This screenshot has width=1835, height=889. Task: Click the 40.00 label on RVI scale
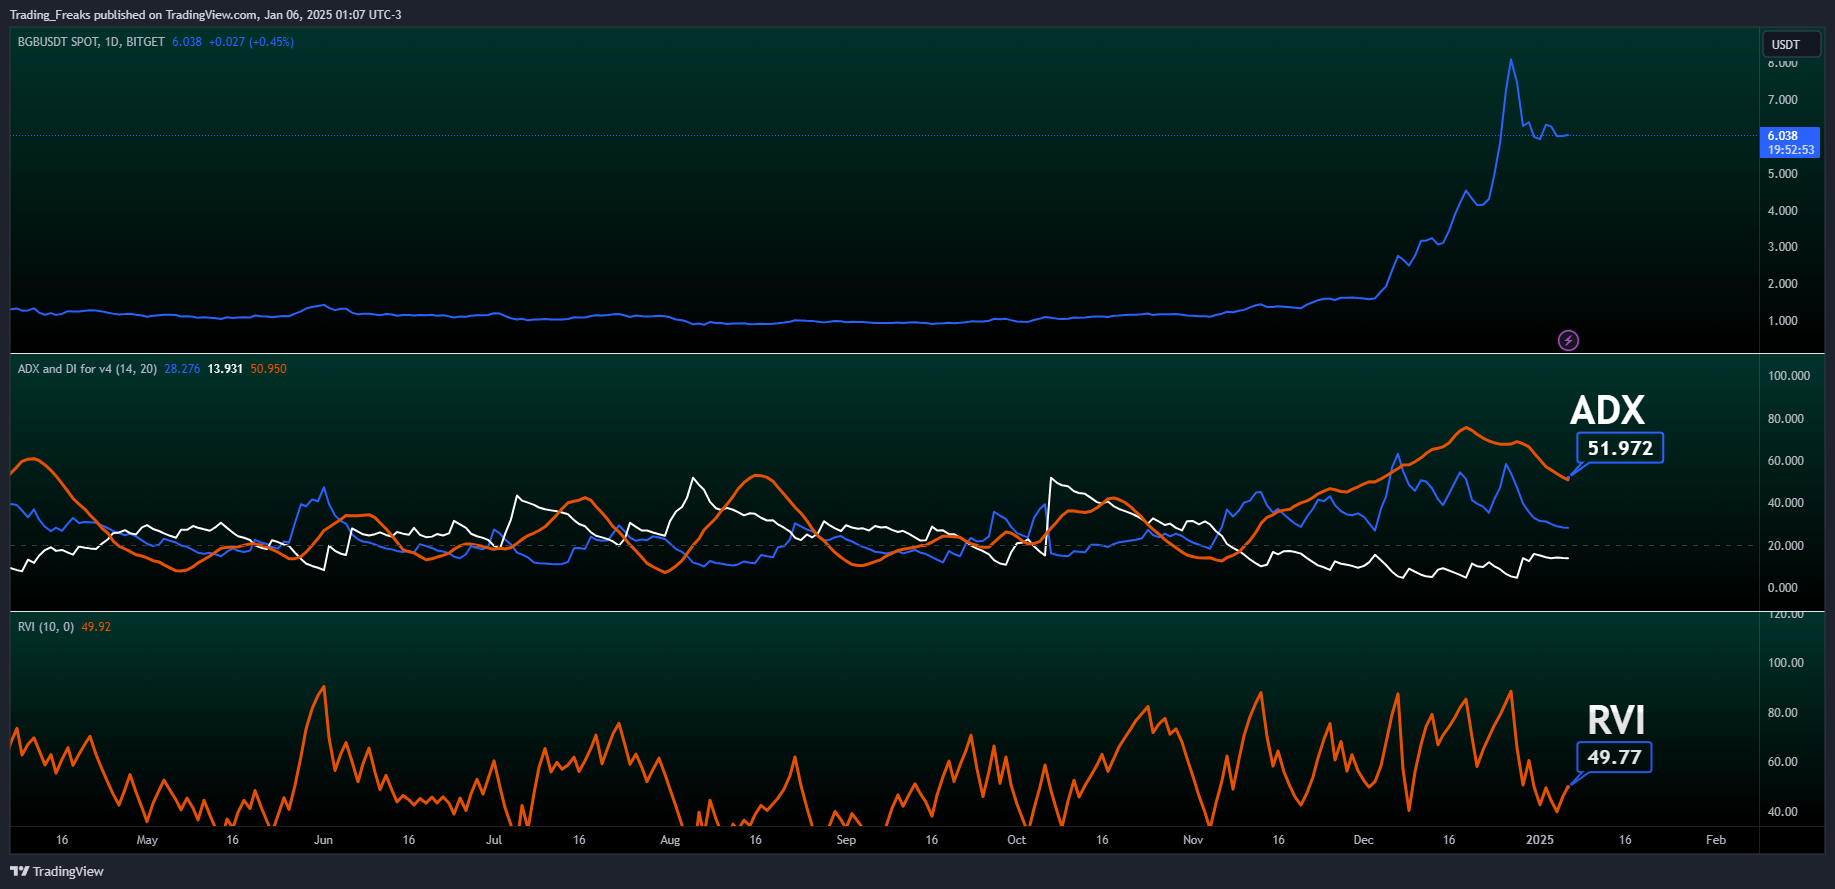pyautogui.click(x=1782, y=812)
